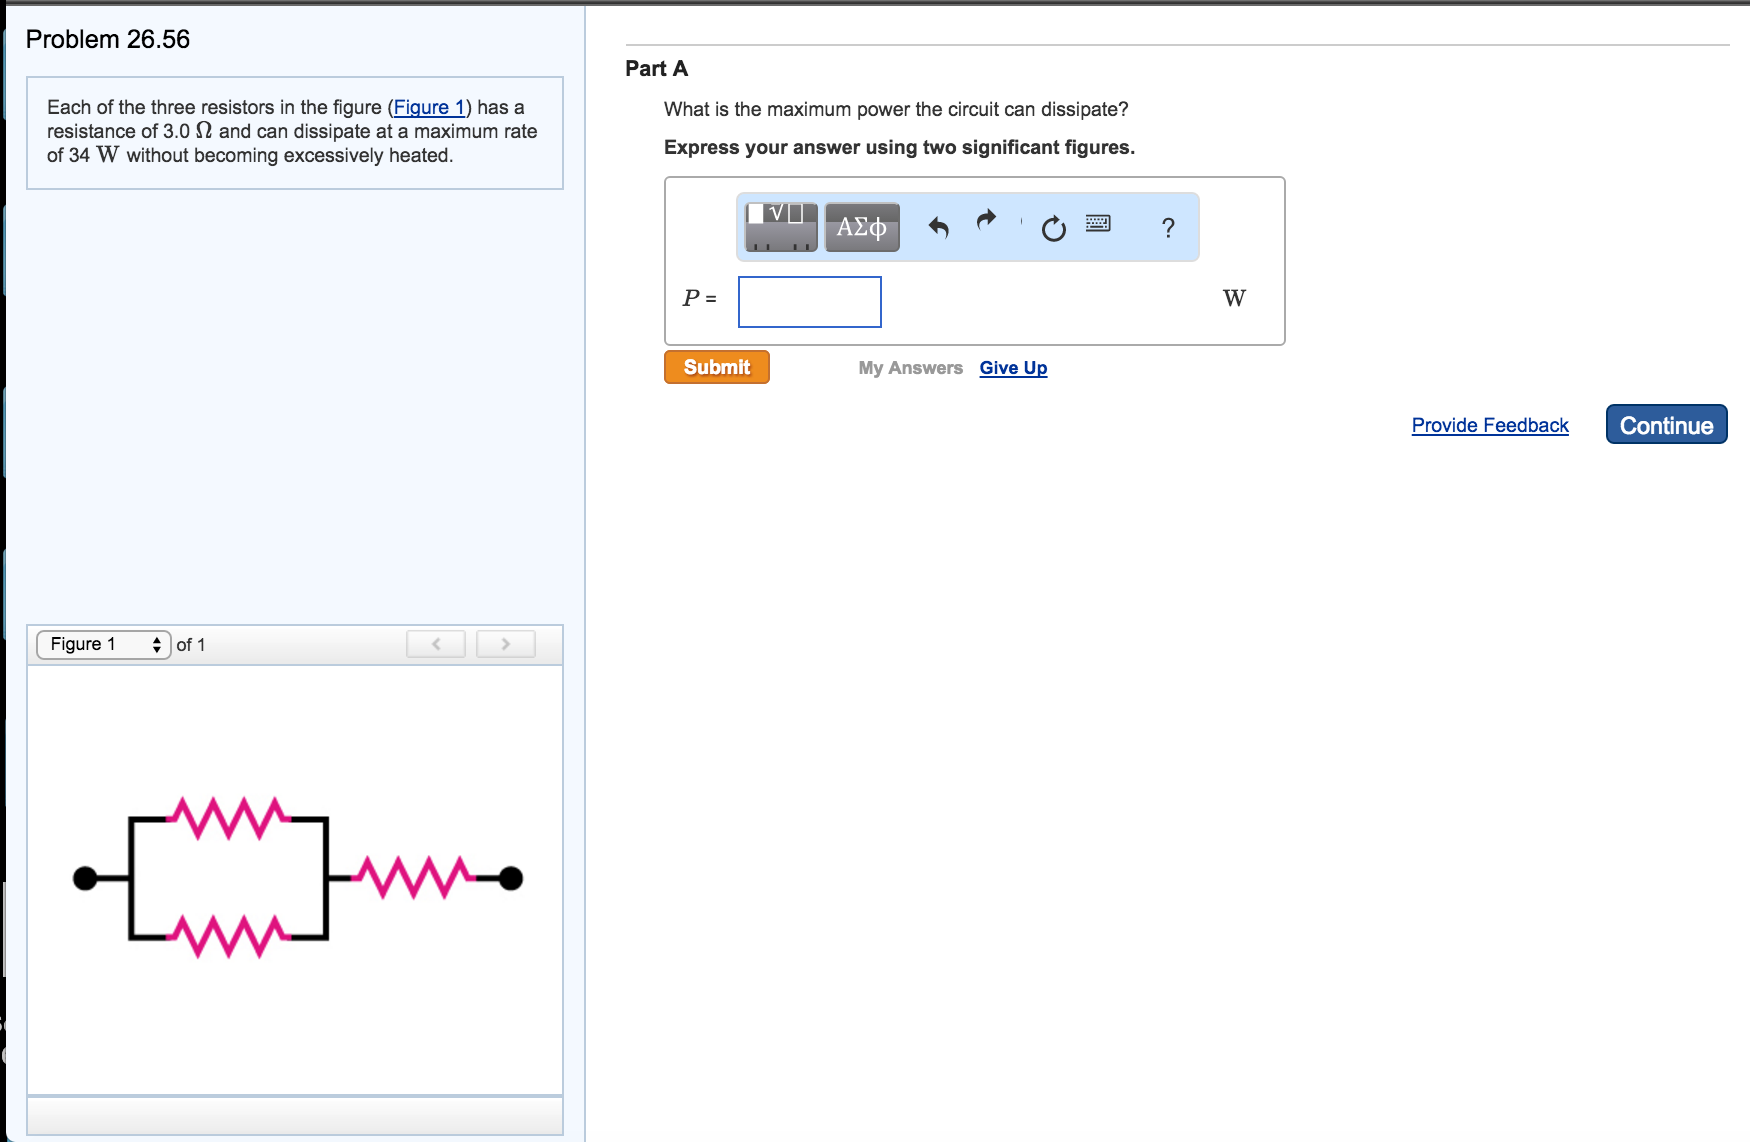Undo the last answer edit
This screenshot has height=1142, width=1750.
point(938,227)
